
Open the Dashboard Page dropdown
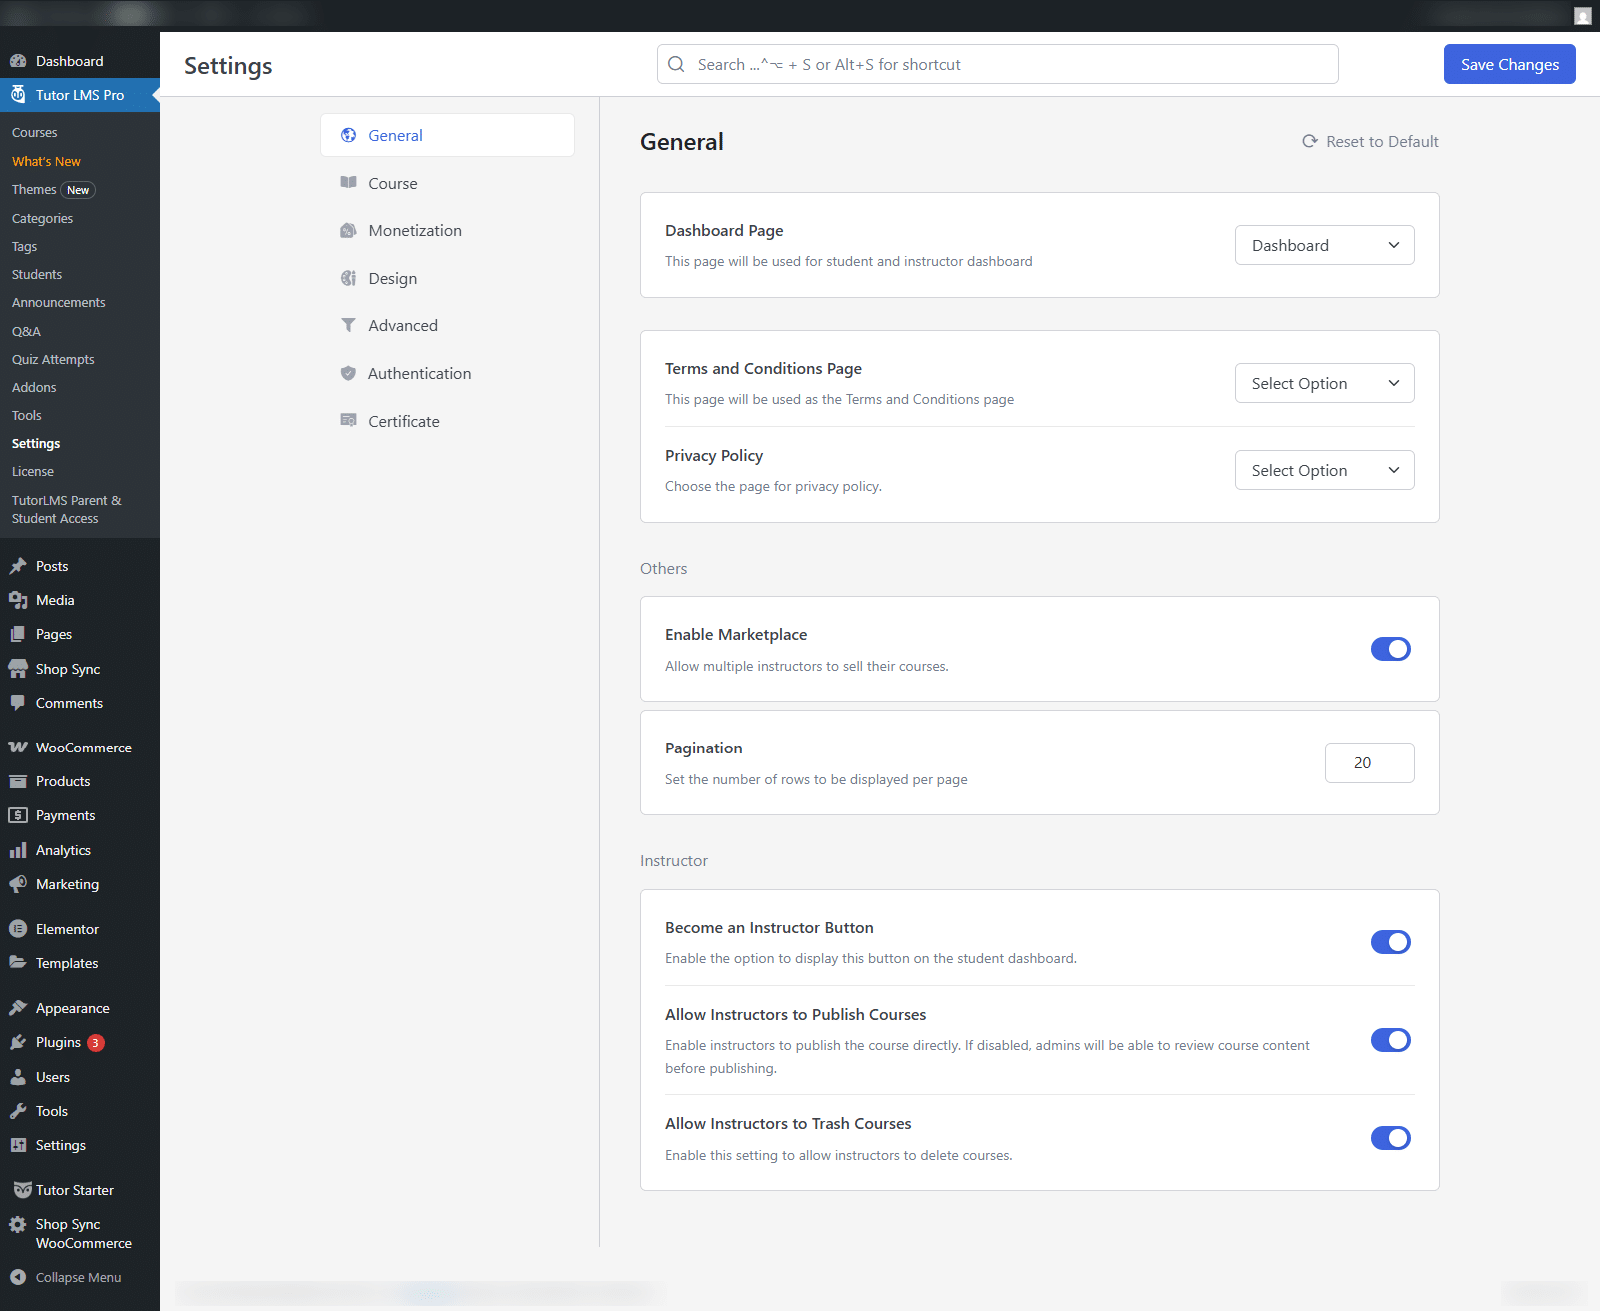[1324, 245]
